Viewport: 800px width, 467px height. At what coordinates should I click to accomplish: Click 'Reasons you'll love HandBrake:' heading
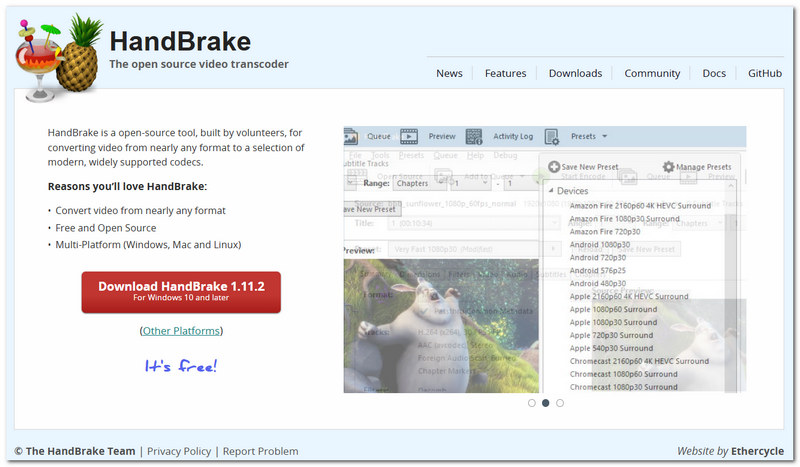(x=128, y=186)
